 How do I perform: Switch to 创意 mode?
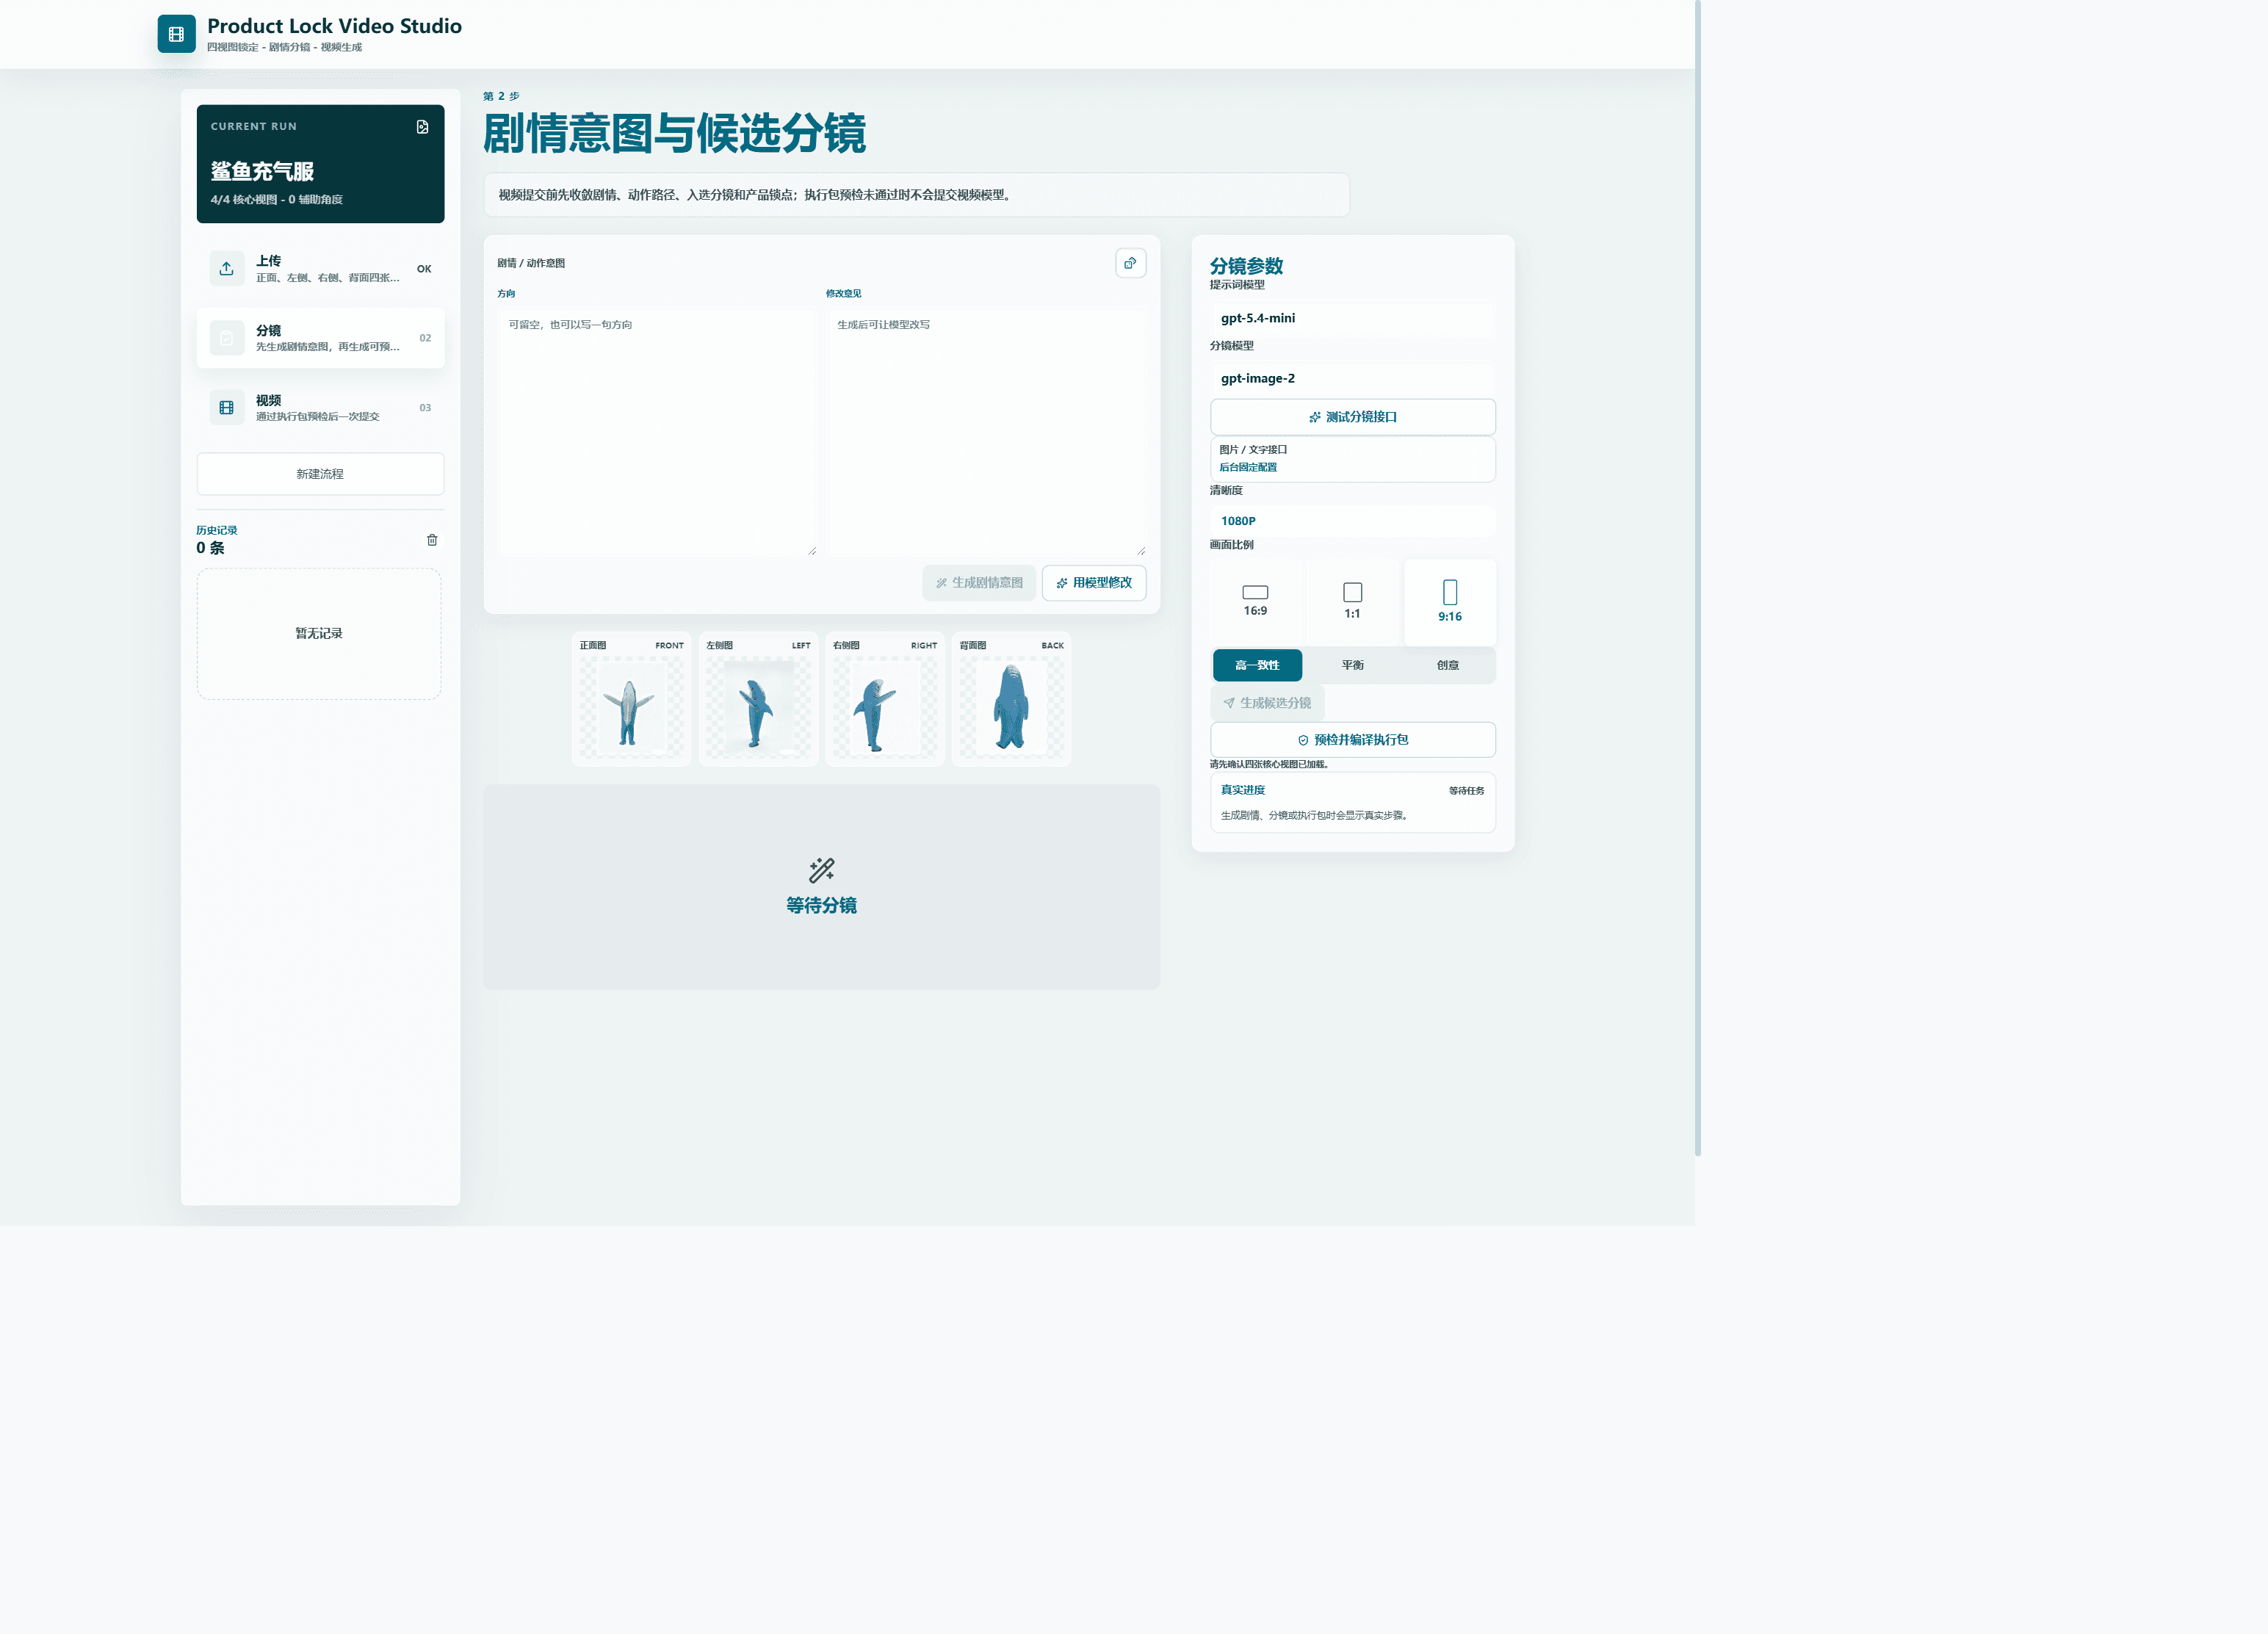(1448, 665)
